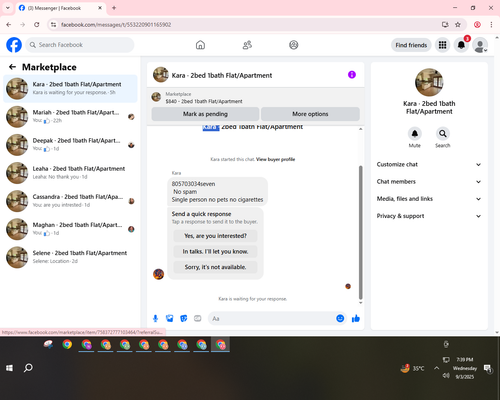
Task: Expand Chat members section
Action: [x=429, y=182]
